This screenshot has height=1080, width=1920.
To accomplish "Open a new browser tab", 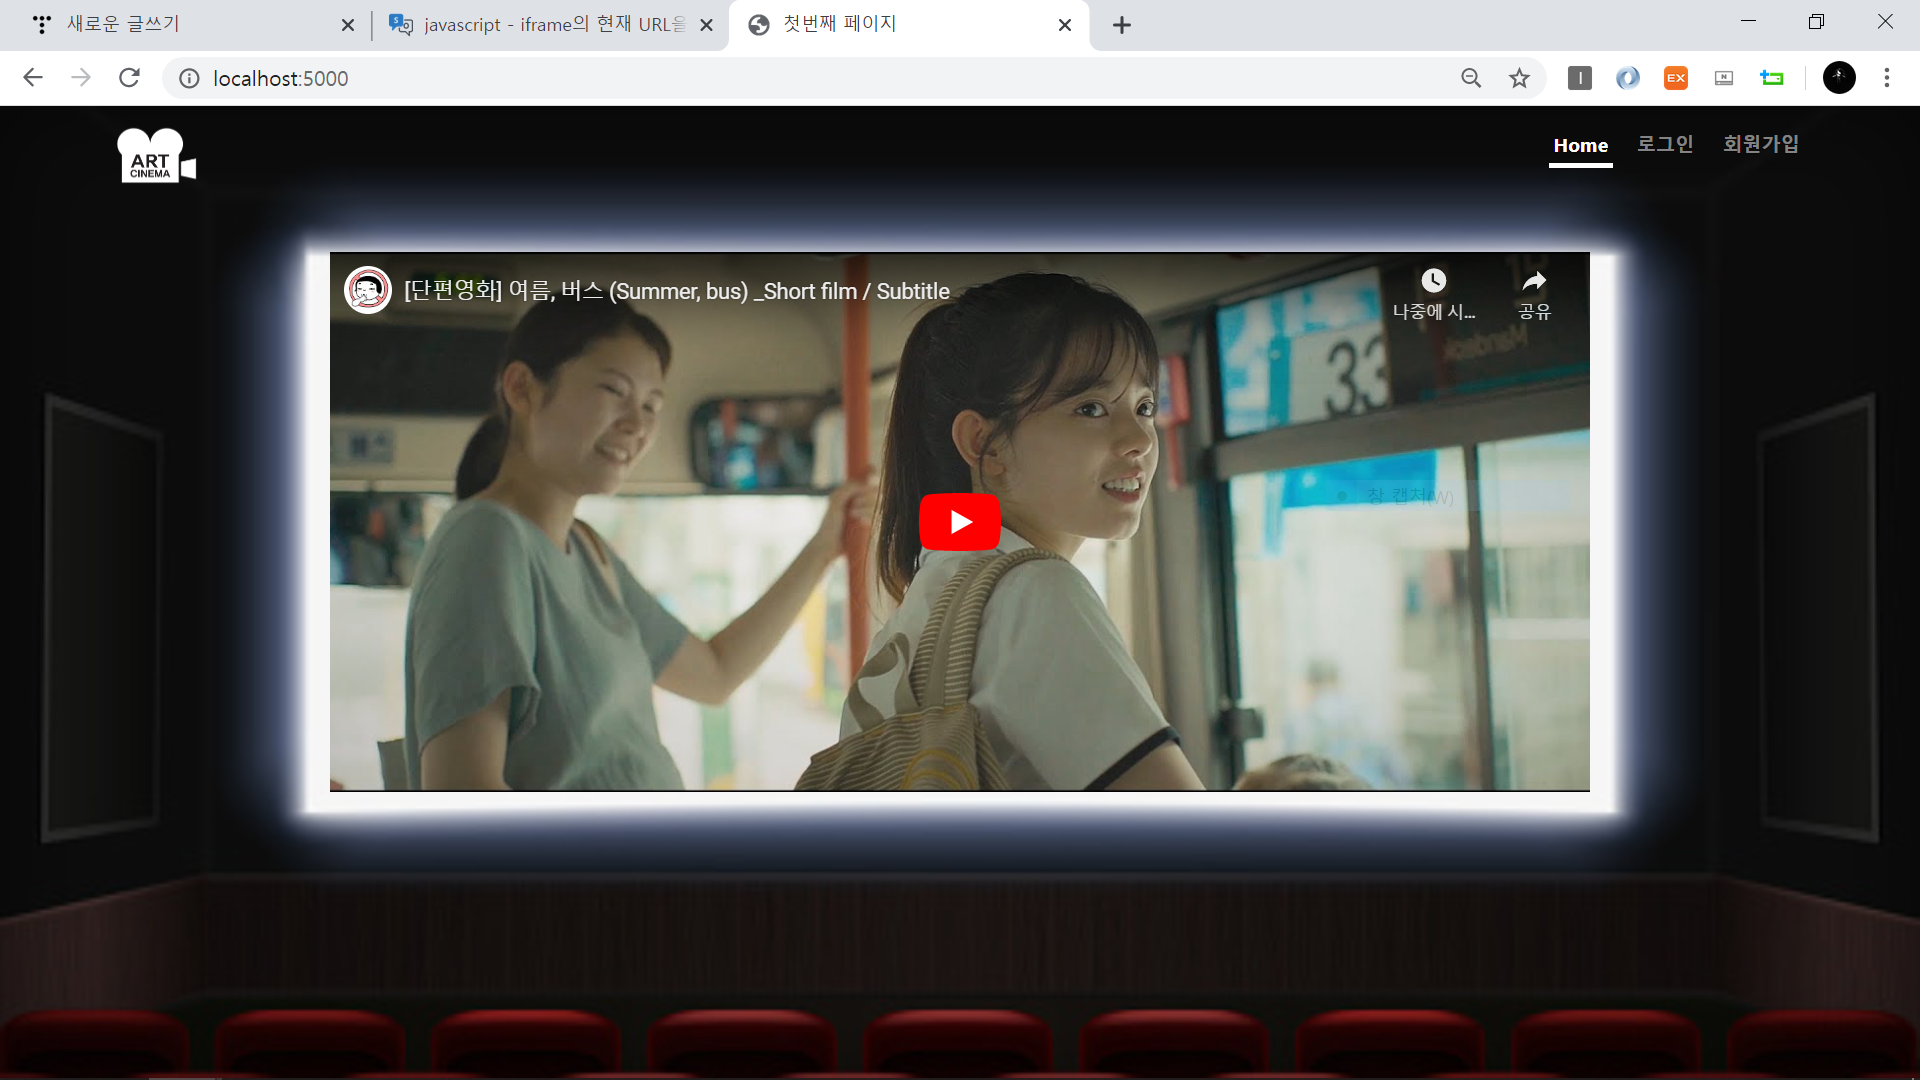I will click(1121, 25).
